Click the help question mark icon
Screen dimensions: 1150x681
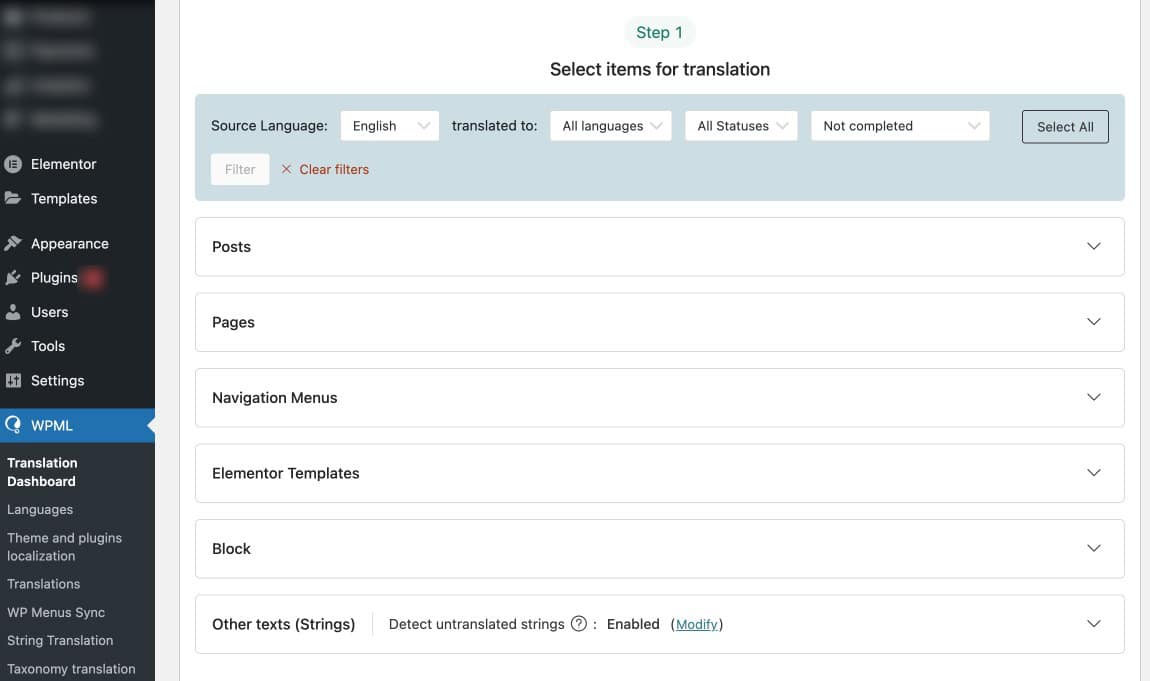pos(579,624)
